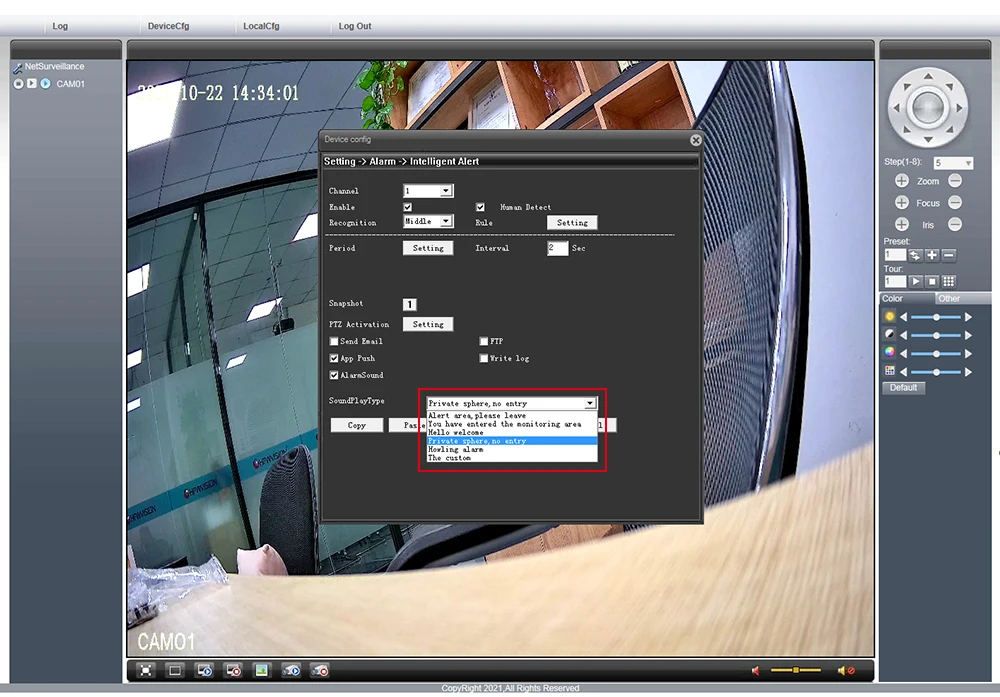Image resolution: width=1000 pixels, height=697 pixels.
Task: Open the Recognition dropdown
Action: click(x=428, y=221)
